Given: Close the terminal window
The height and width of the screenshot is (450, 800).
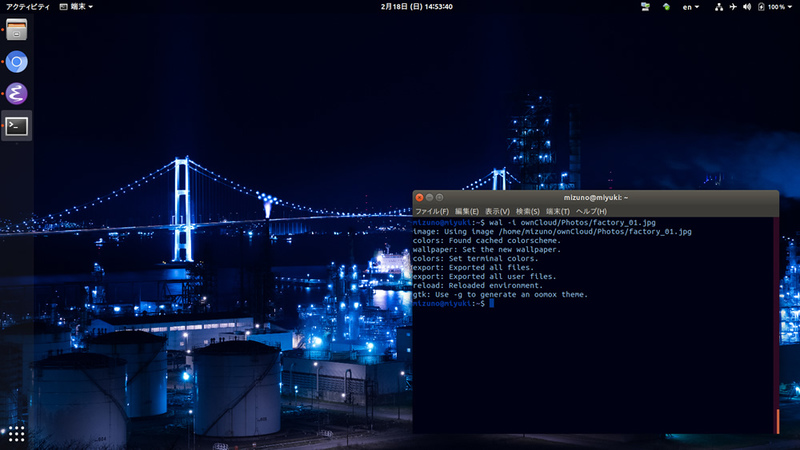Looking at the screenshot, I should coord(419,197).
